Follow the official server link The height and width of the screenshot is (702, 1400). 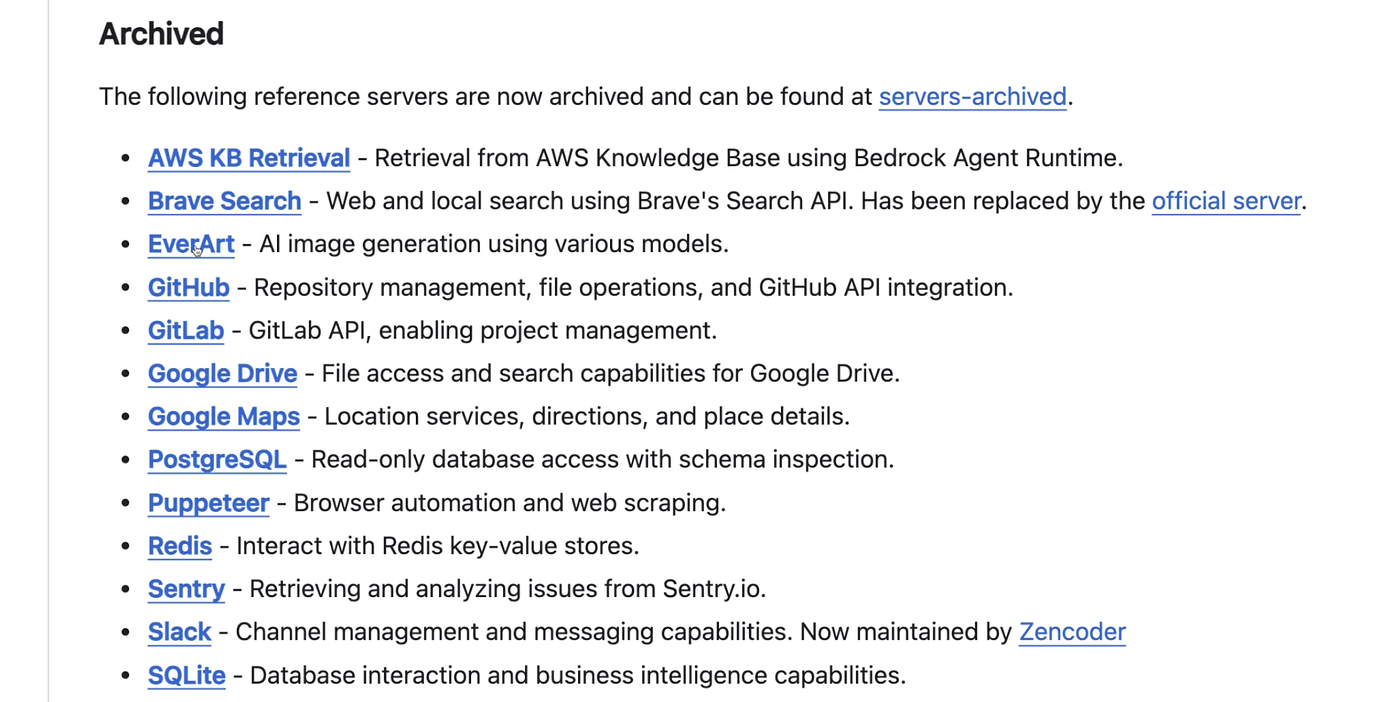[1226, 201]
